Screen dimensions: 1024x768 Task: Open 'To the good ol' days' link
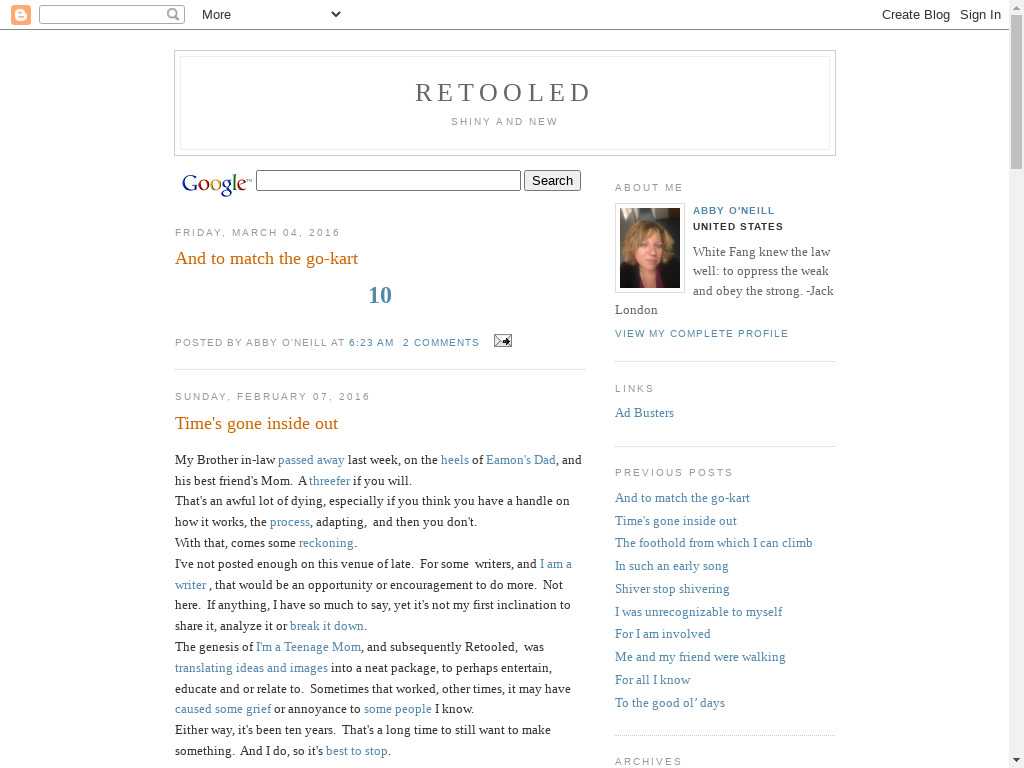pos(669,702)
